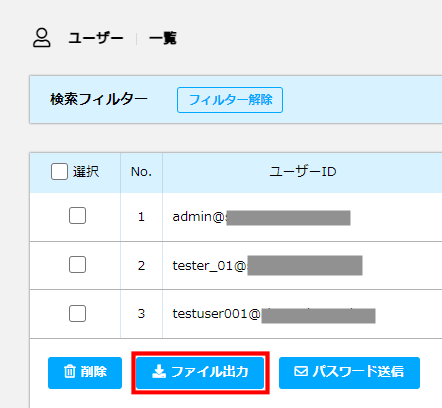The width and height of the screenshot is (442, 408).
Task: Click the パスワード送信 button
Action: tap(349, 373)
